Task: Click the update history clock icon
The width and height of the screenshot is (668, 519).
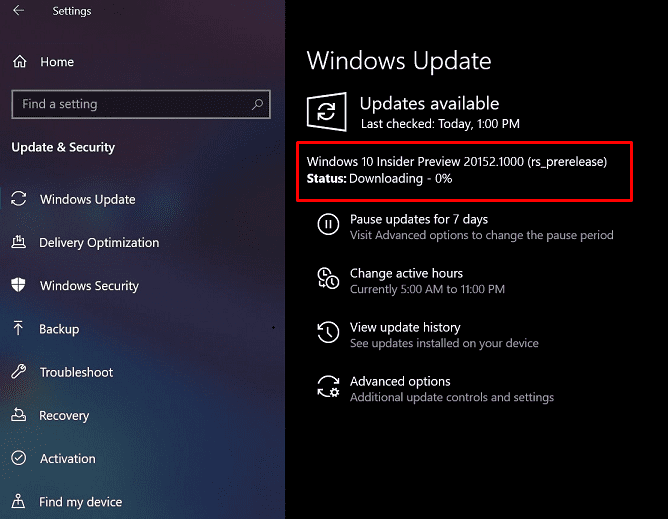Action: (328, 332)
